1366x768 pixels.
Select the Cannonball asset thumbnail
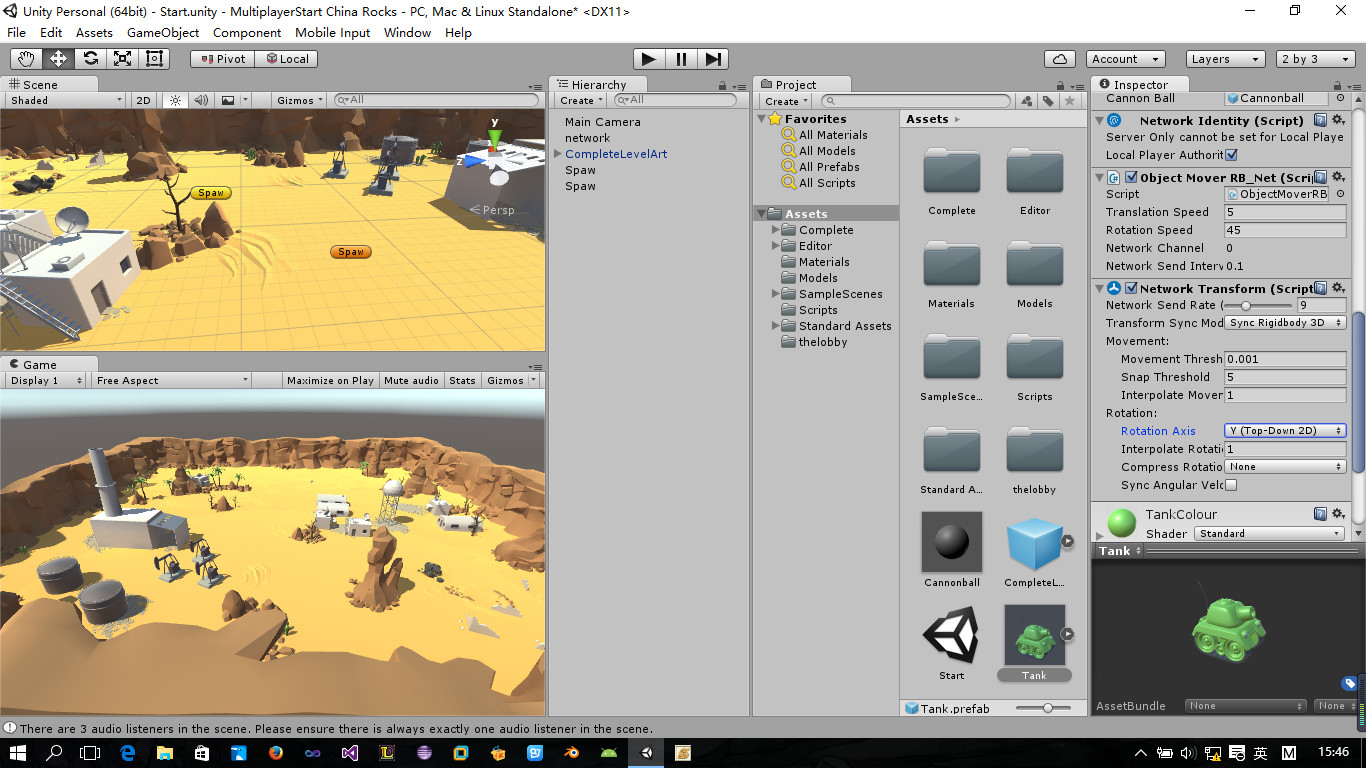pyautogui.click(x=952, y=543)
